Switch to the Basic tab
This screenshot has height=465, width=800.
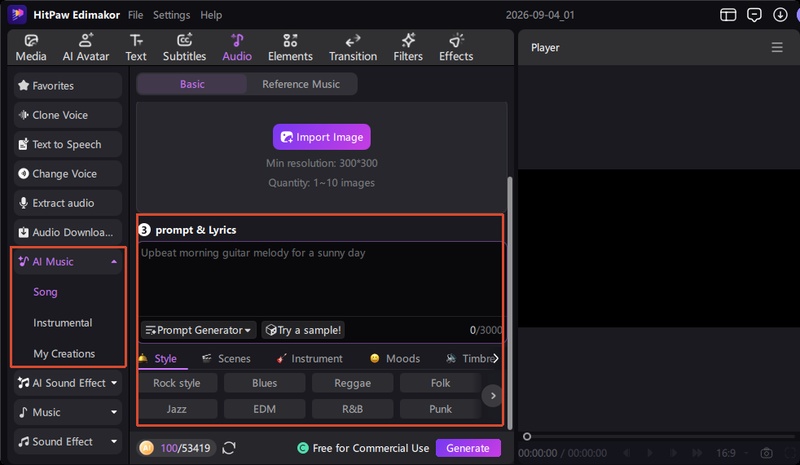point(192,84)
